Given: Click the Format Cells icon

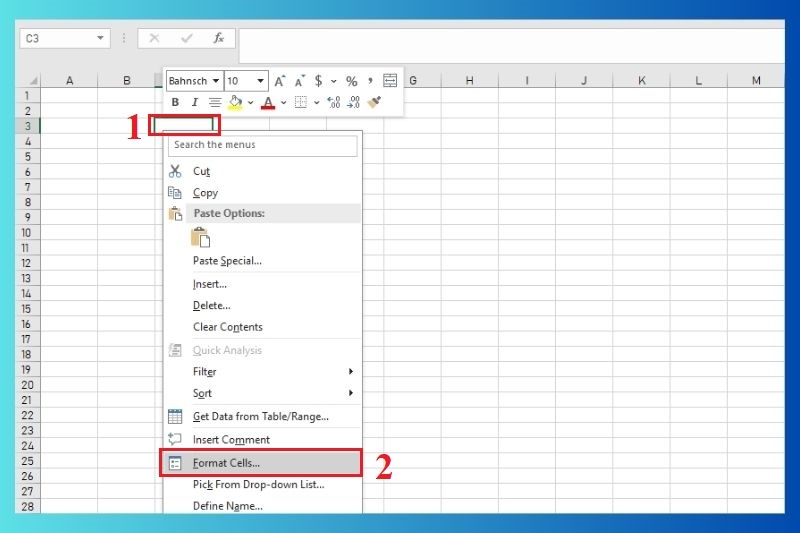Looking at the screenshot, I should click(175, 463).
